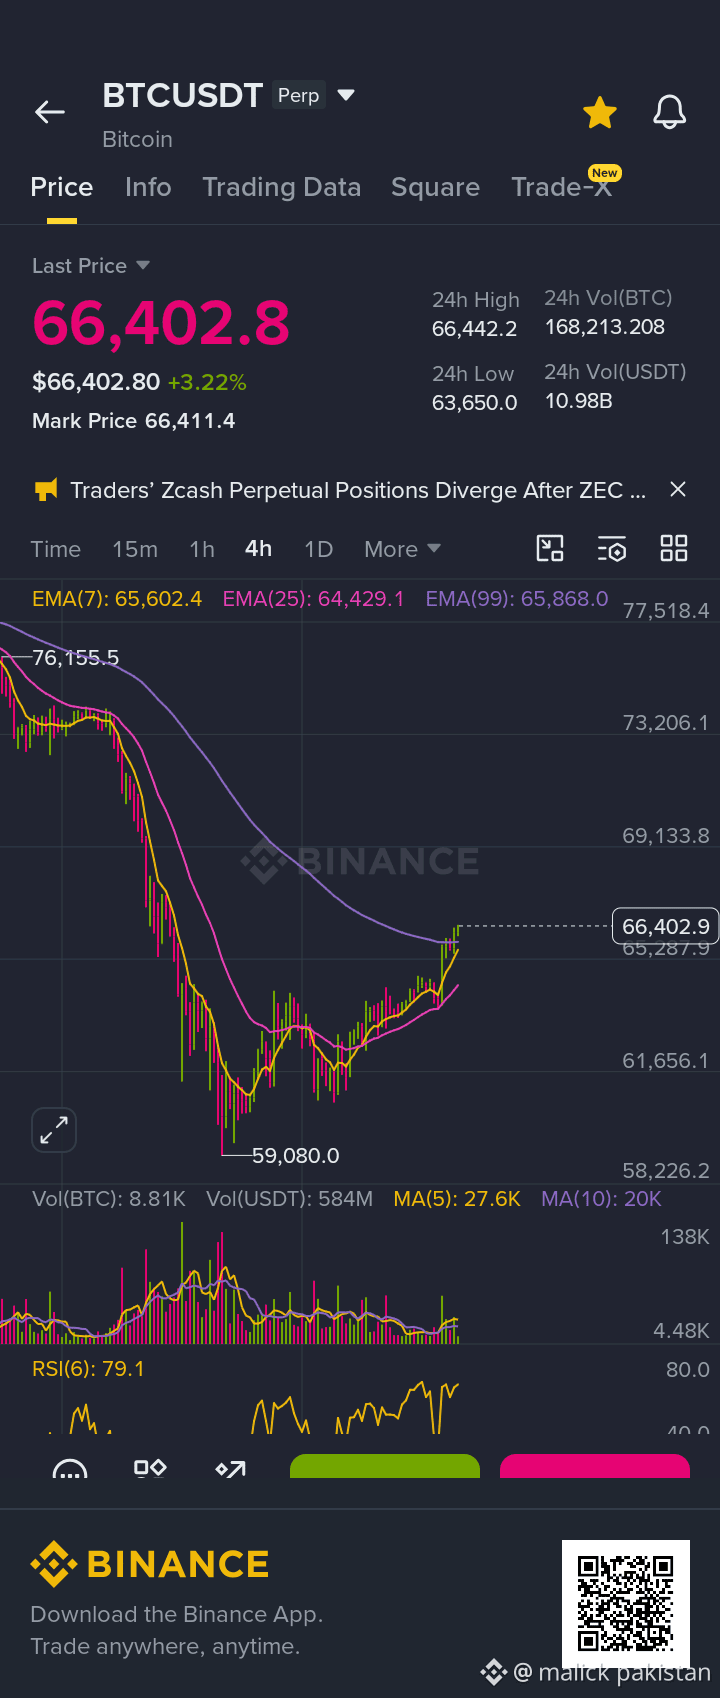720x1698 pixels.
Task: Open the Info tab
Action: coord(148,187)
